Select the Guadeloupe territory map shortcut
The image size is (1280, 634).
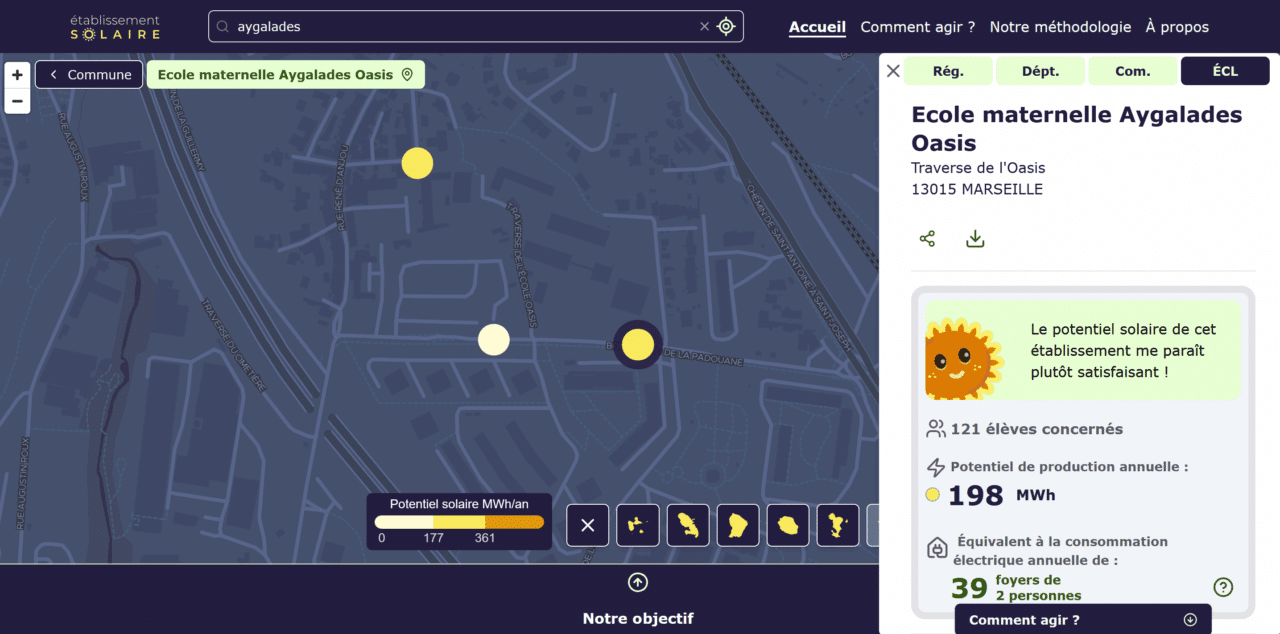click(637, 525)
